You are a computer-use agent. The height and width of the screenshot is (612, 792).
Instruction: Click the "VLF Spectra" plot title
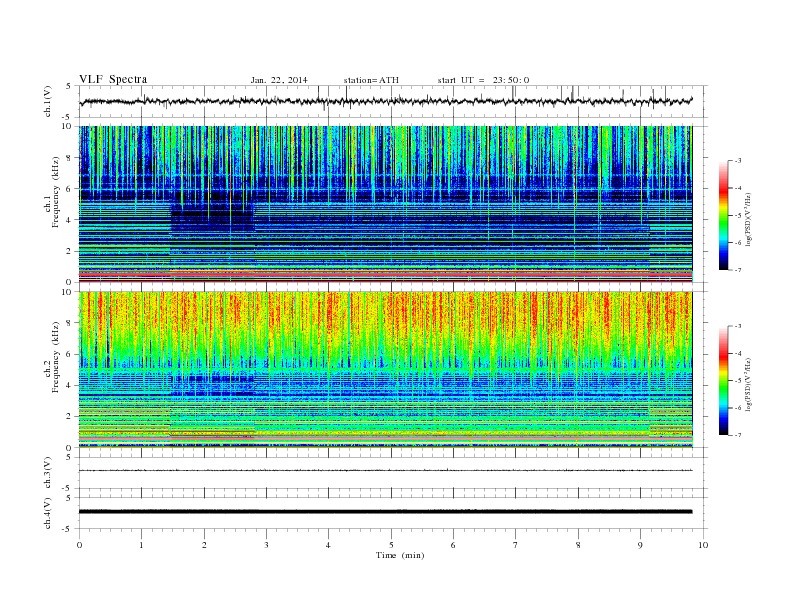pyautogui.click(x=113, y=79)
